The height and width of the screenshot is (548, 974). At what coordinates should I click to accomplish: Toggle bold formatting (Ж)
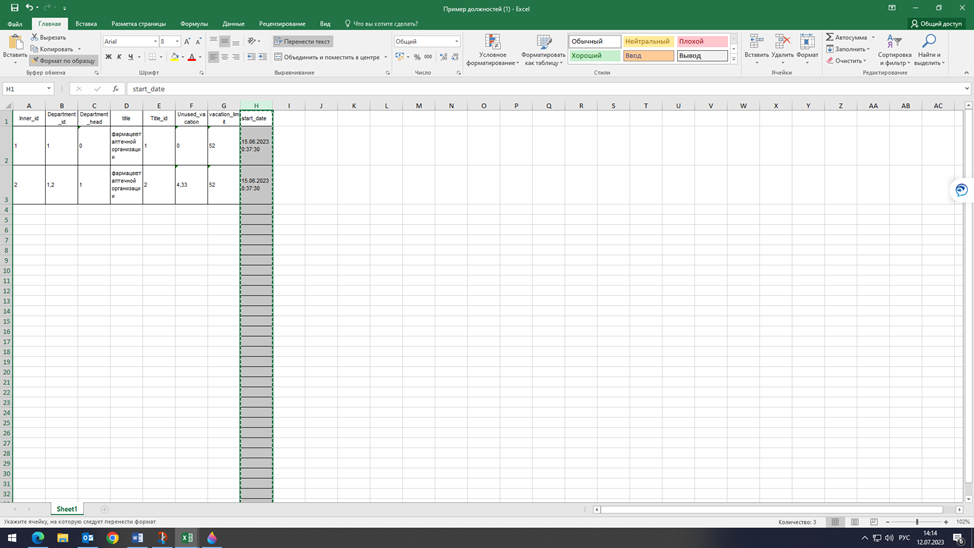tap(108, 57)
